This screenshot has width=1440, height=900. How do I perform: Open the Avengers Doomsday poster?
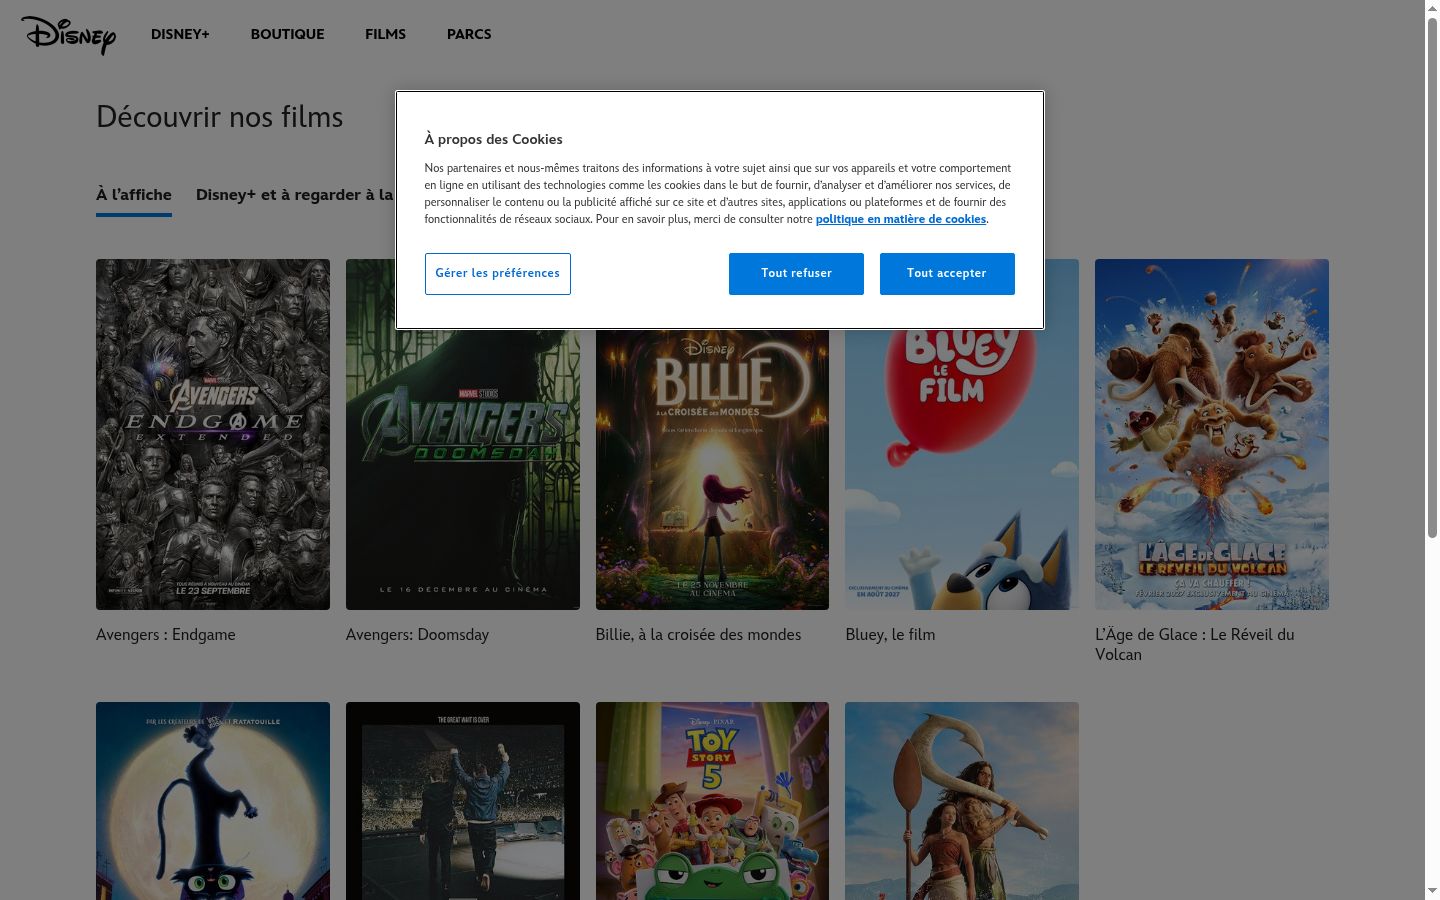point(463,470)
